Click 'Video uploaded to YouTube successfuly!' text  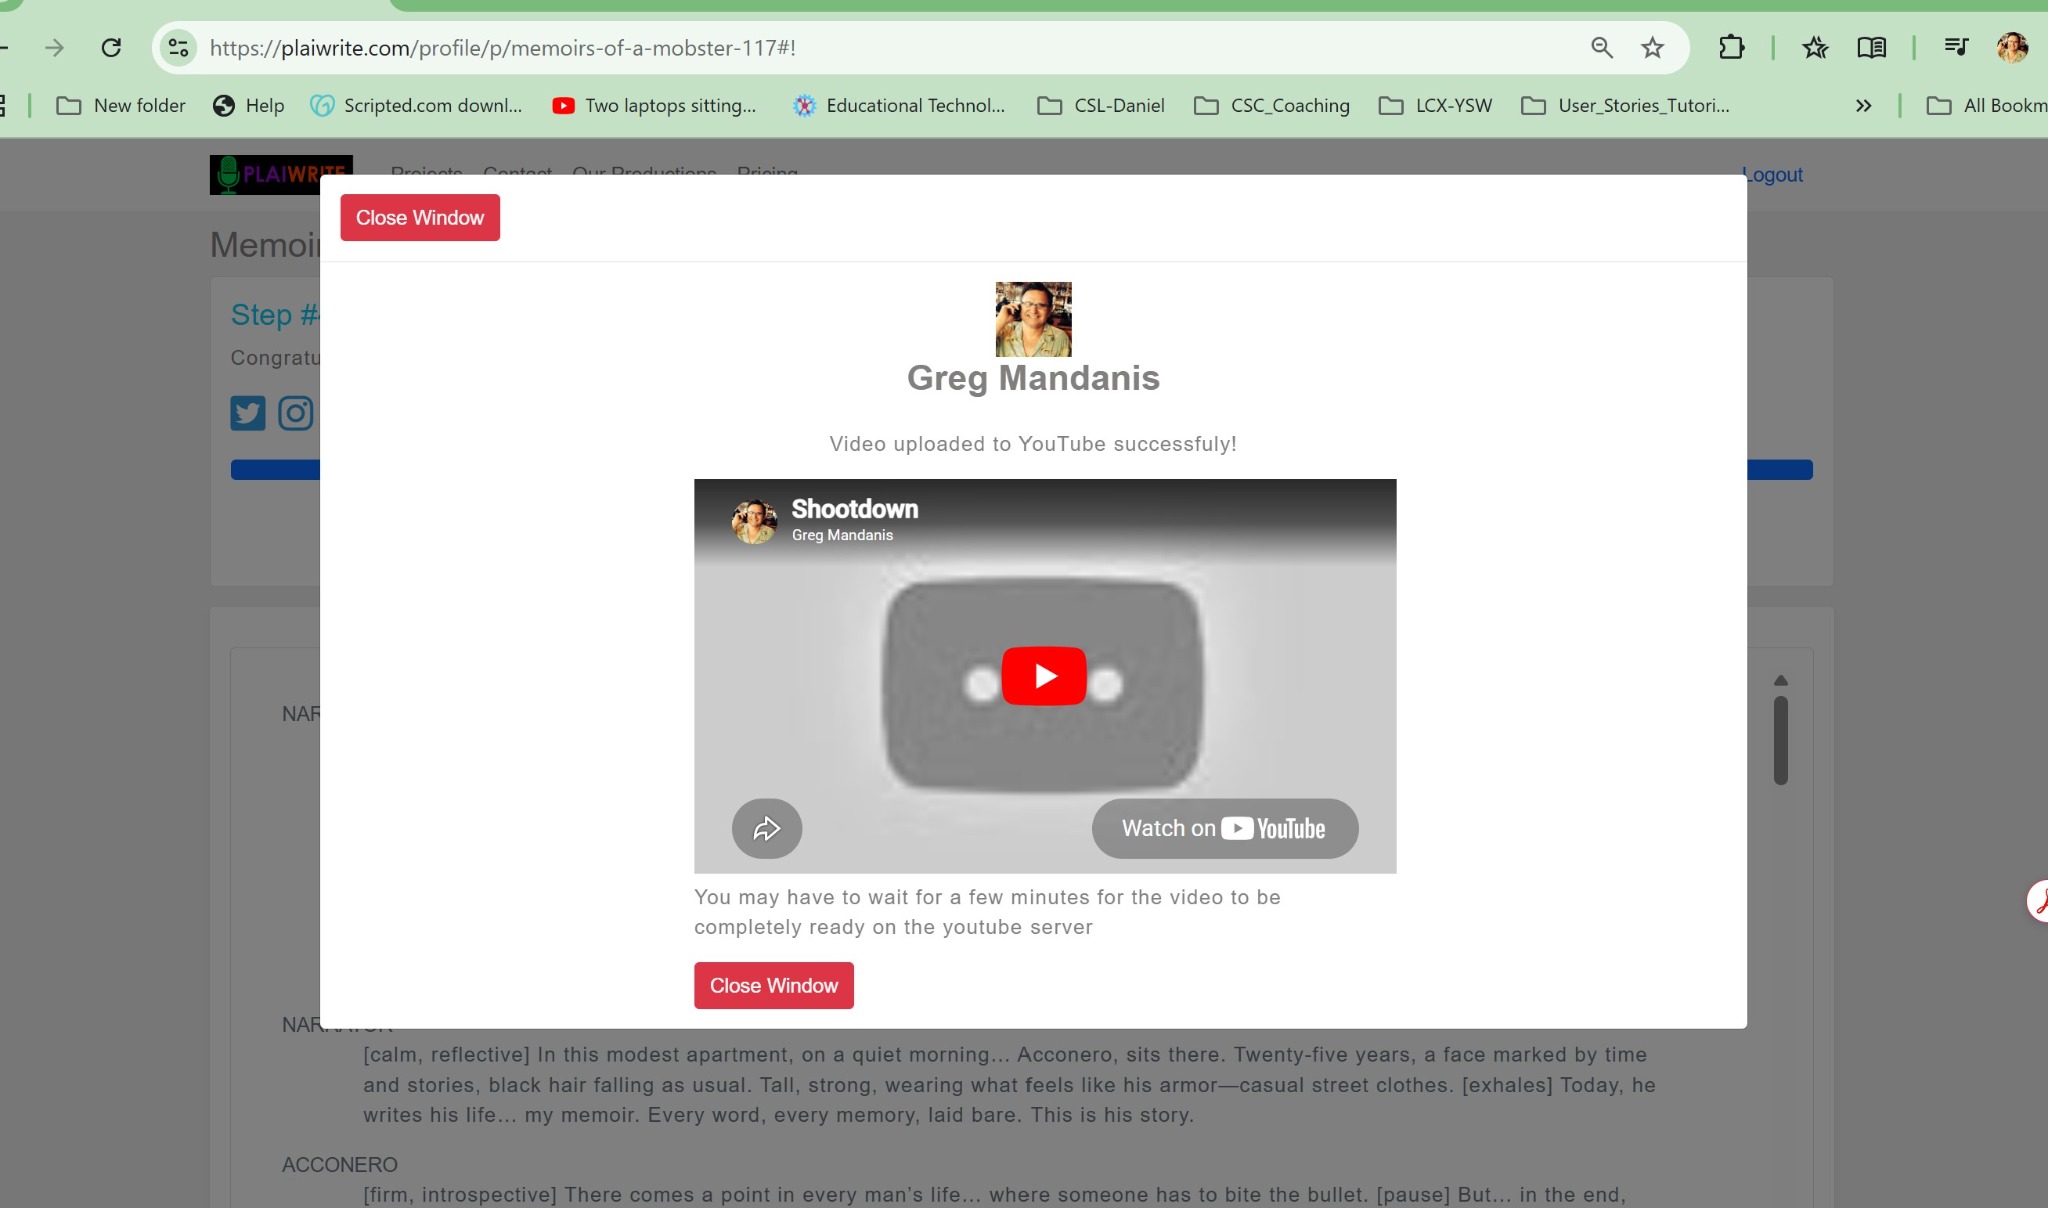click(x=1033, y=444)
